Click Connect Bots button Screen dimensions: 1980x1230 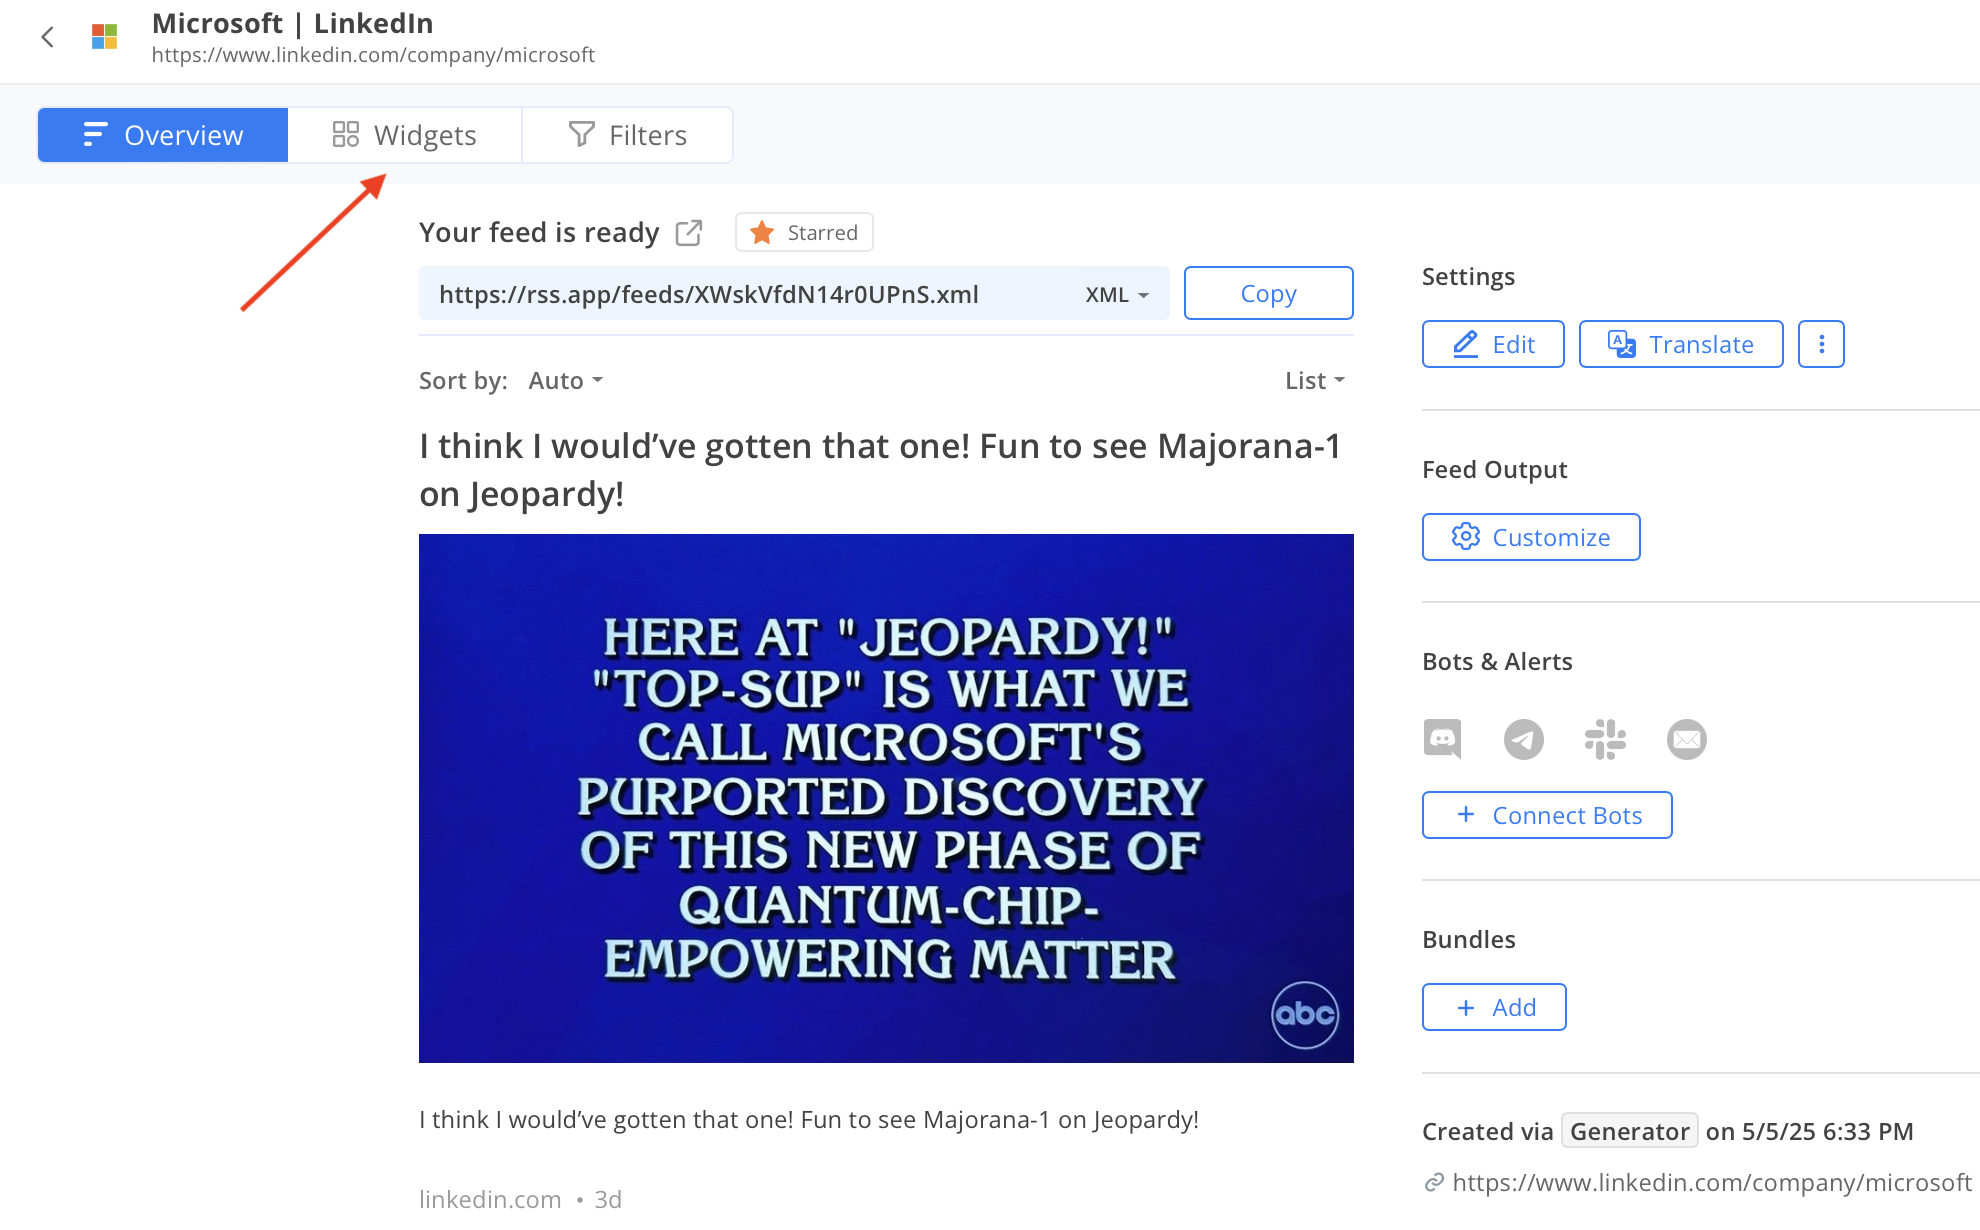coord(1547,815)
